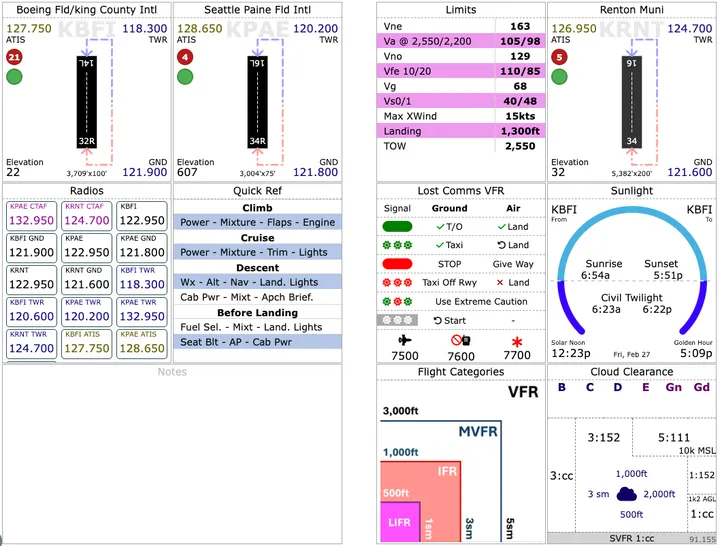Select the KPAE CTAF 132.950 radio button
The height and width of the screenshot is (546, 720).
coord(30,214)
